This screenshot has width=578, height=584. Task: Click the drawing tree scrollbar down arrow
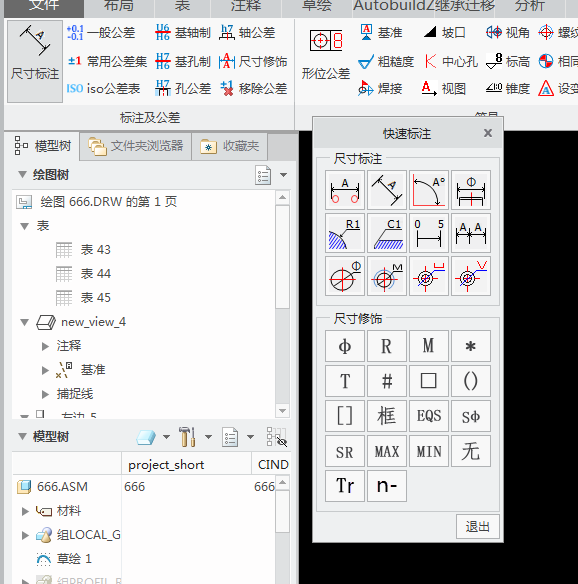[283, 411]
